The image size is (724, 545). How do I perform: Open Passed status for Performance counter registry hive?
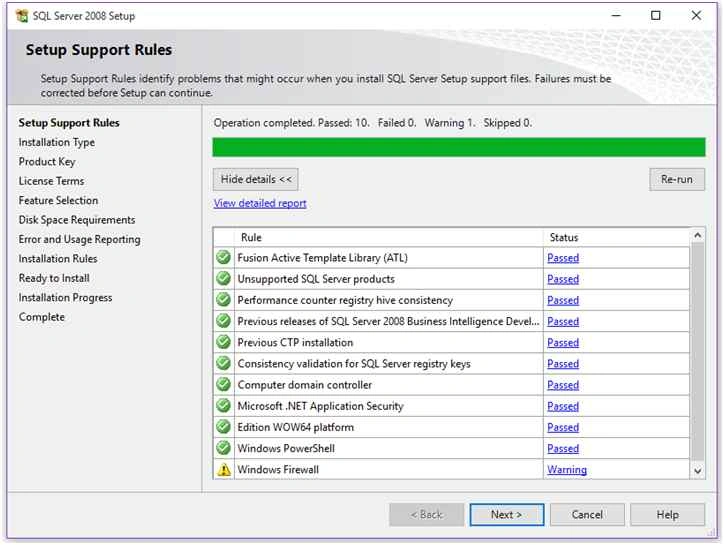pyautogui.click(x=563, y=300)
